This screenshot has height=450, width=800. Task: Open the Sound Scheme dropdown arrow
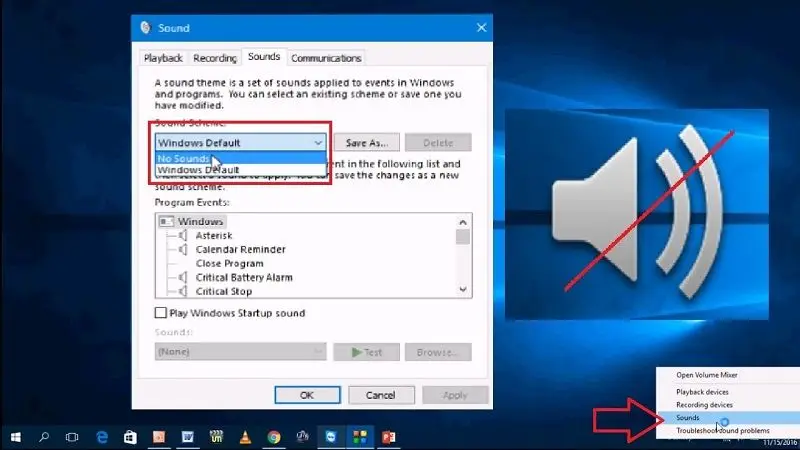(x=318, y=143)
